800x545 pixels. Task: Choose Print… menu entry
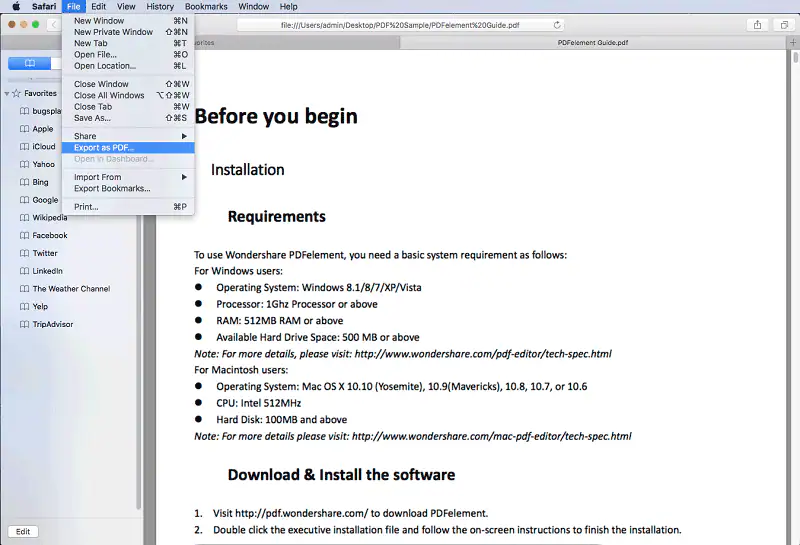coord(128,207)
